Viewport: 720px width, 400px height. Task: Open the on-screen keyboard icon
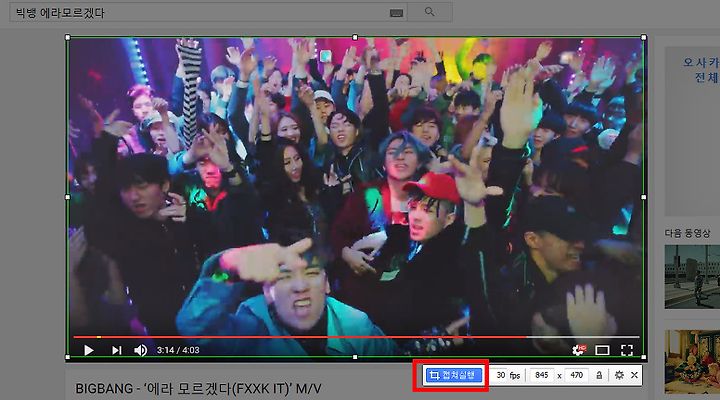coord(396,13)
